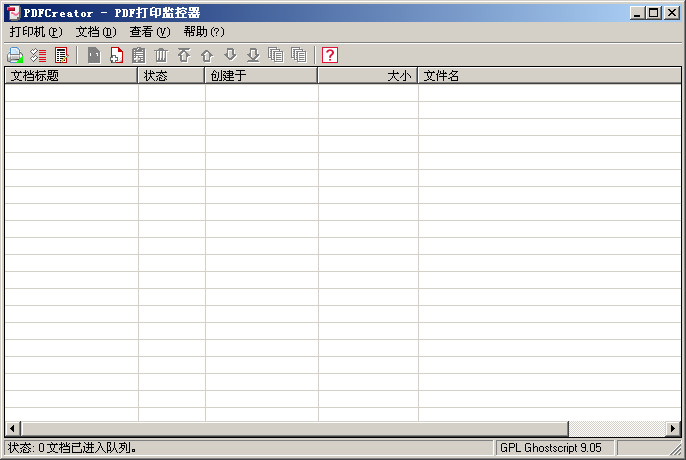This screenshot has height=460, width=686.
Task: Click the move-to-bottom arrow with bar
Action: point(253,55)
